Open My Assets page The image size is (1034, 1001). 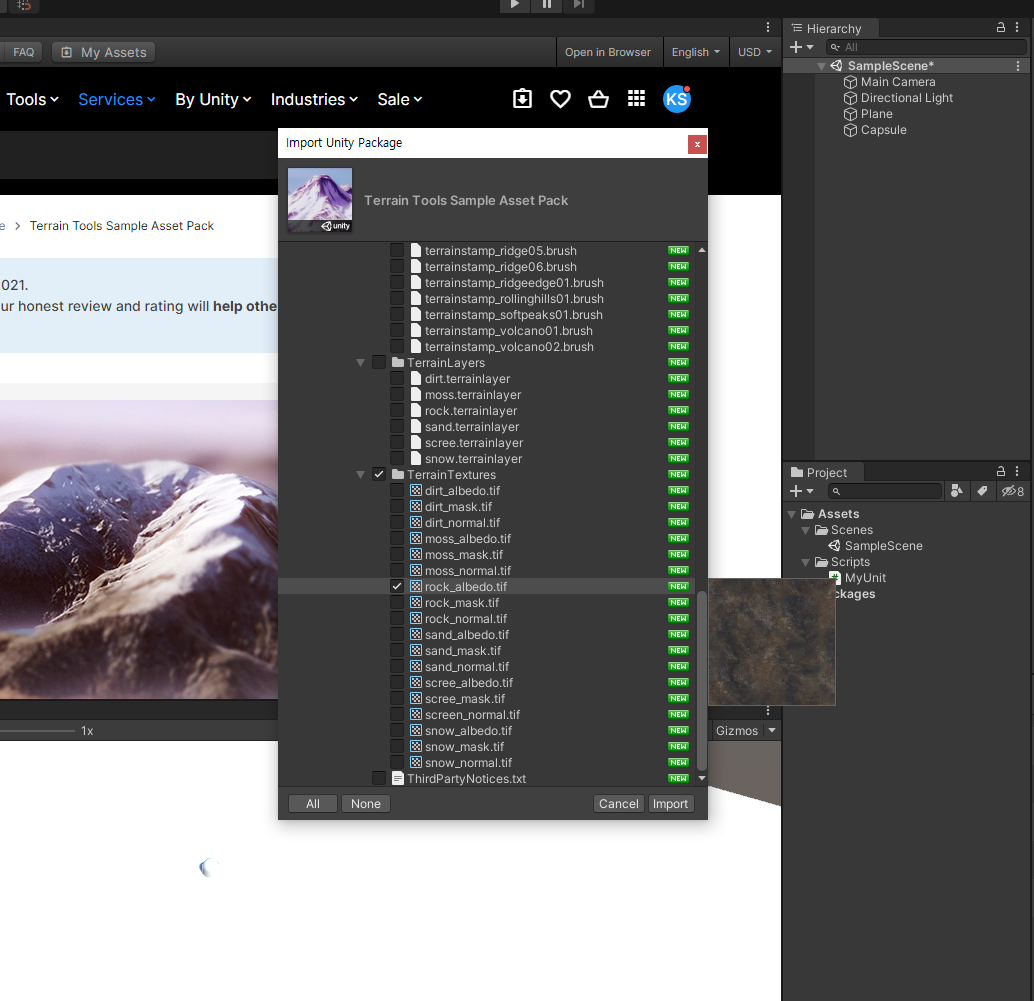(104, 52)
